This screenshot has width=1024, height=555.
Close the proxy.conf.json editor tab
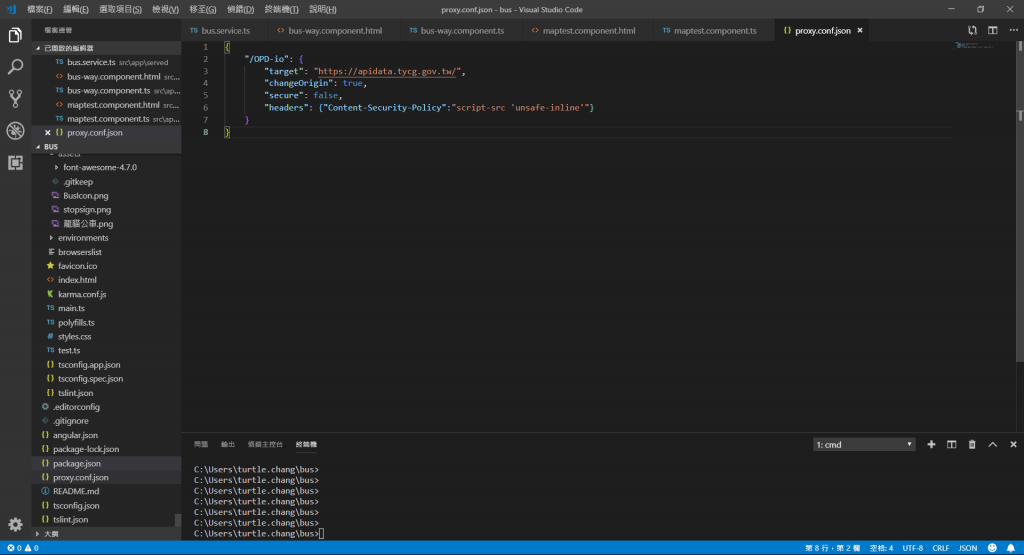click(860, 30)
